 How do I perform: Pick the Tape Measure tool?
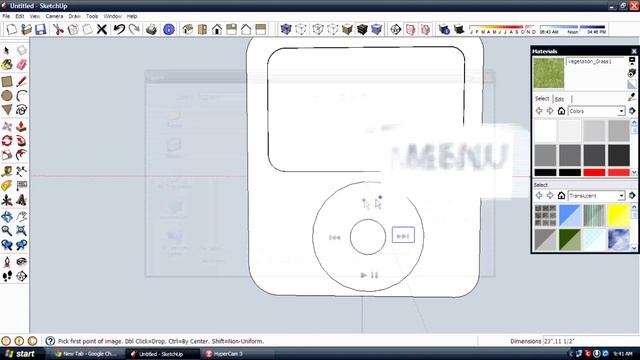pos(7,171)
